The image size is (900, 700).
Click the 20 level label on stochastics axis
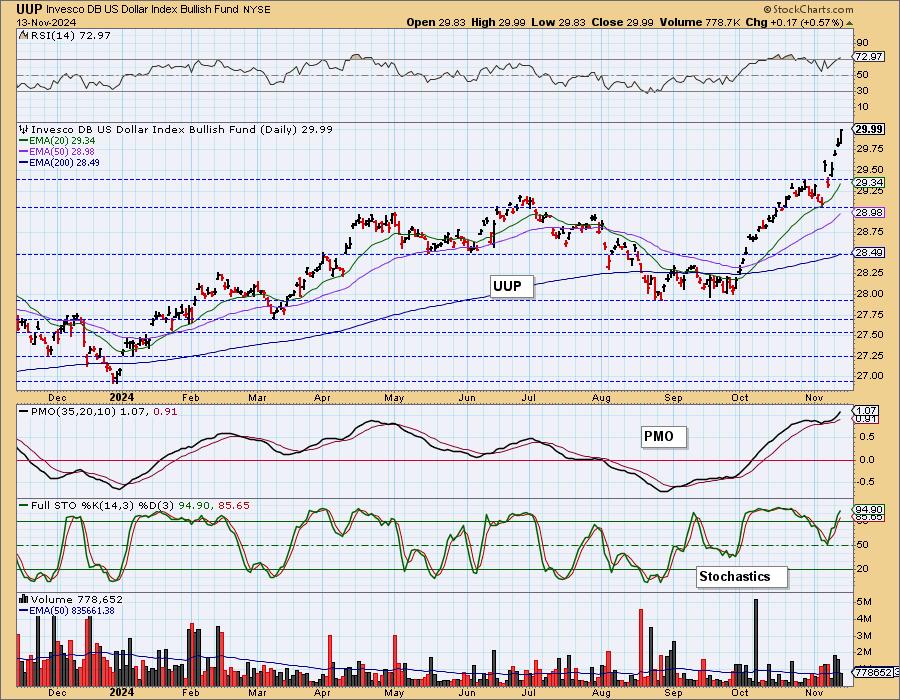pyautogui.click(x=862, y=569)
